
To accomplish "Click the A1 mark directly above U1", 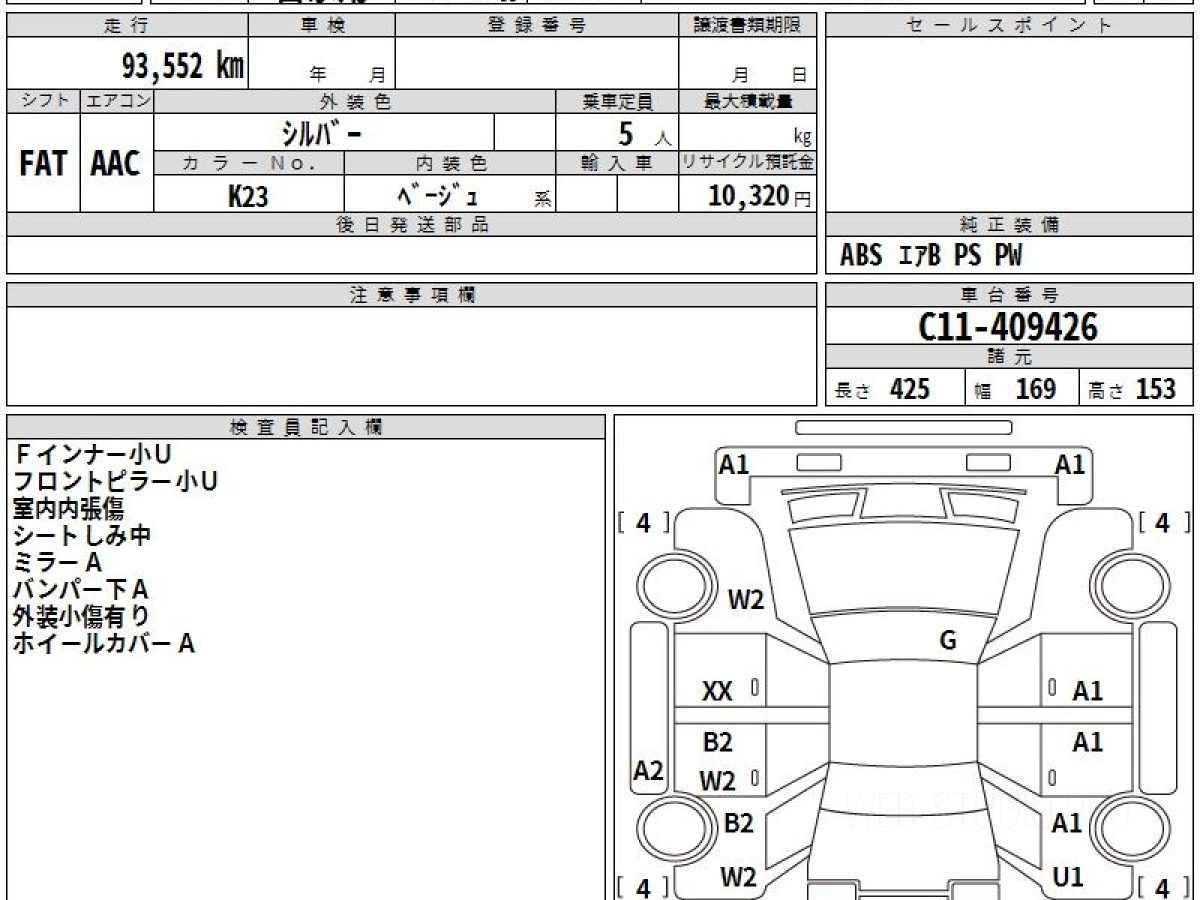I will click(1067, 823).
